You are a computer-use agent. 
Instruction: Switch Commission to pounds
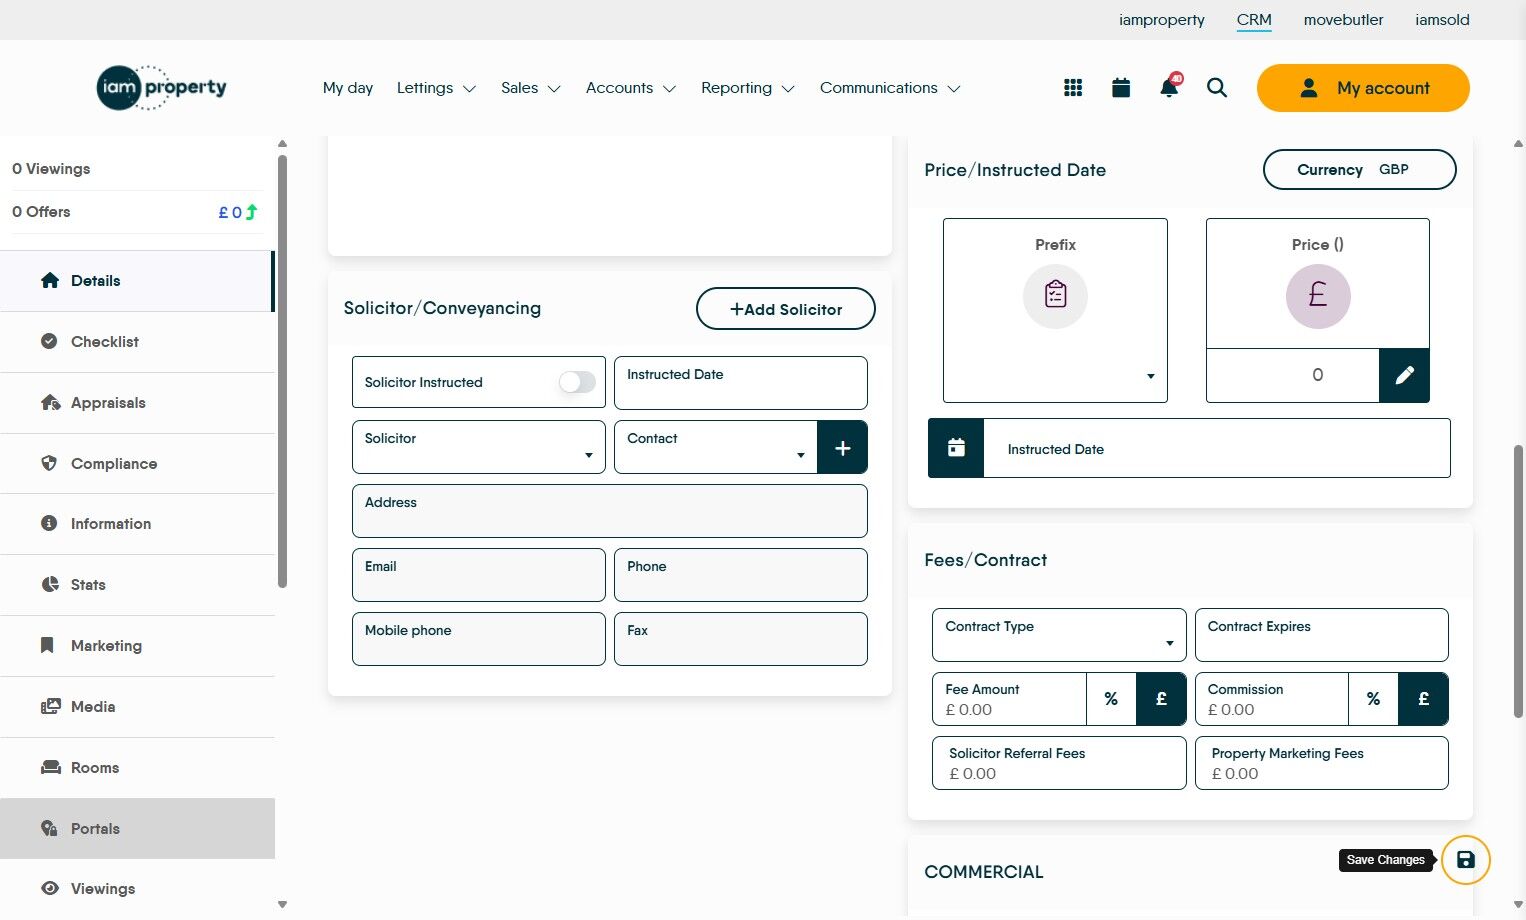(x=1423, y=699)
